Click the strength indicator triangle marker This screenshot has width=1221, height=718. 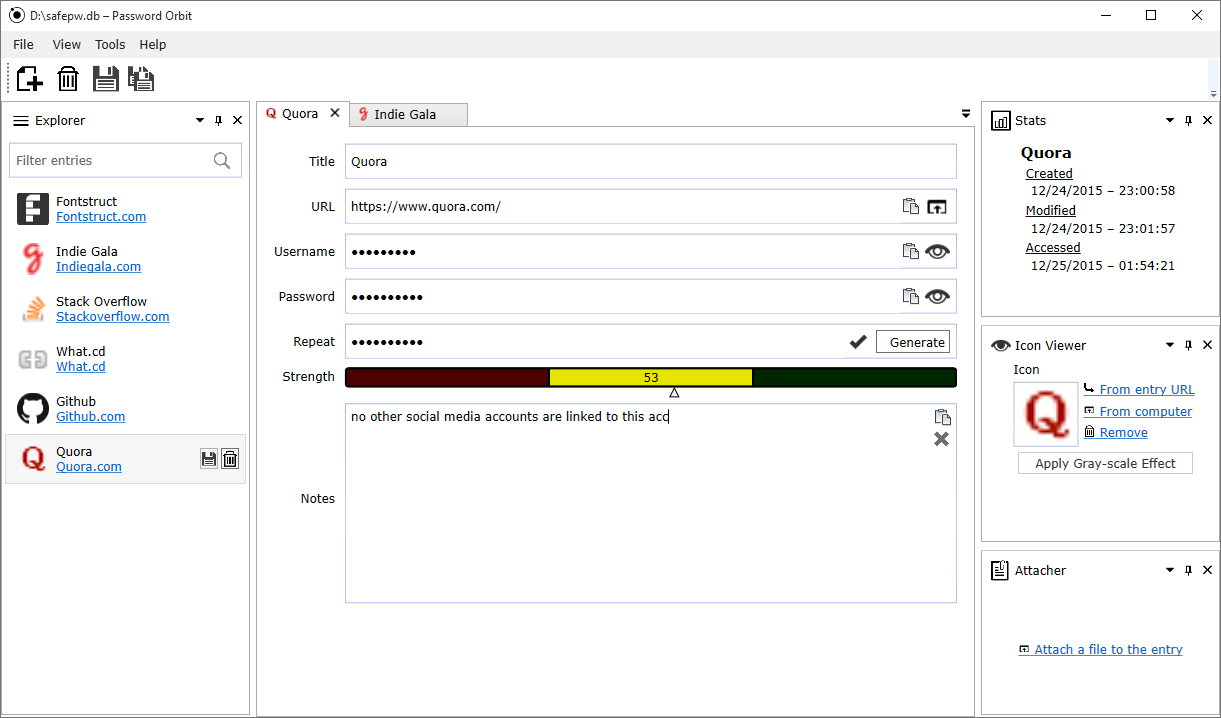pyautogui.click(x=675, y=392)
